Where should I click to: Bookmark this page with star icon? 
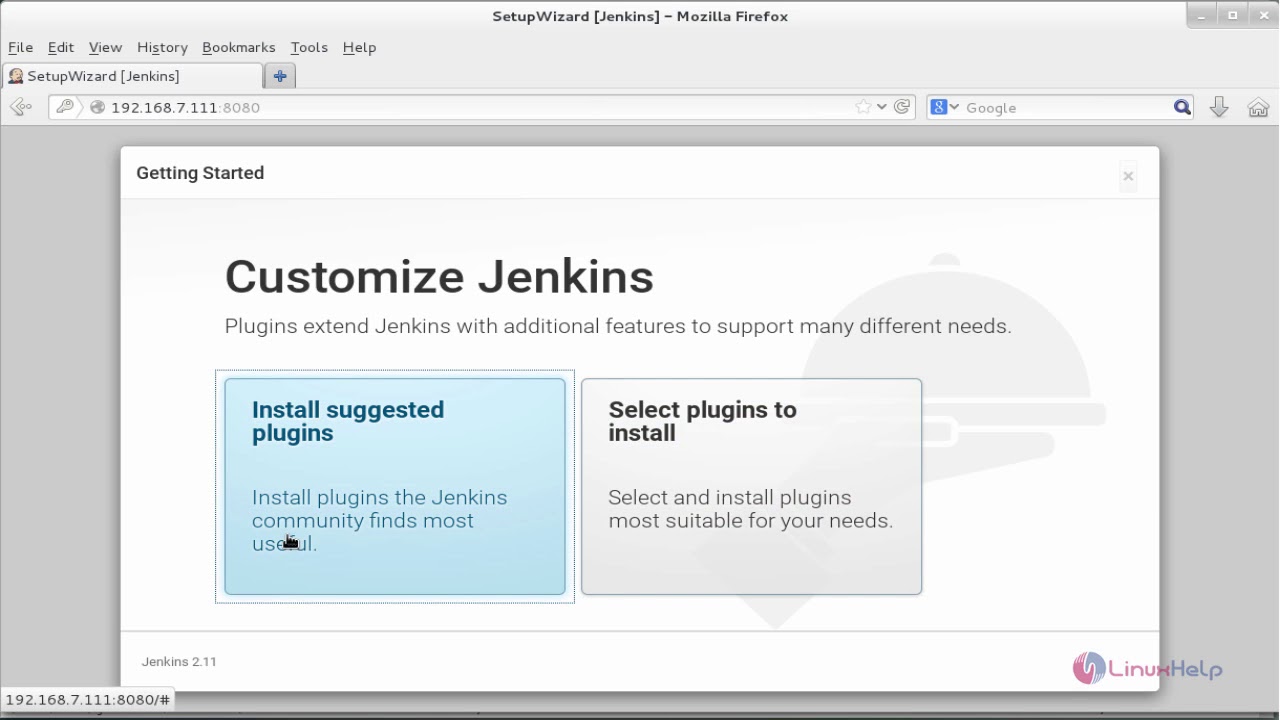click(x=863, y=107)
